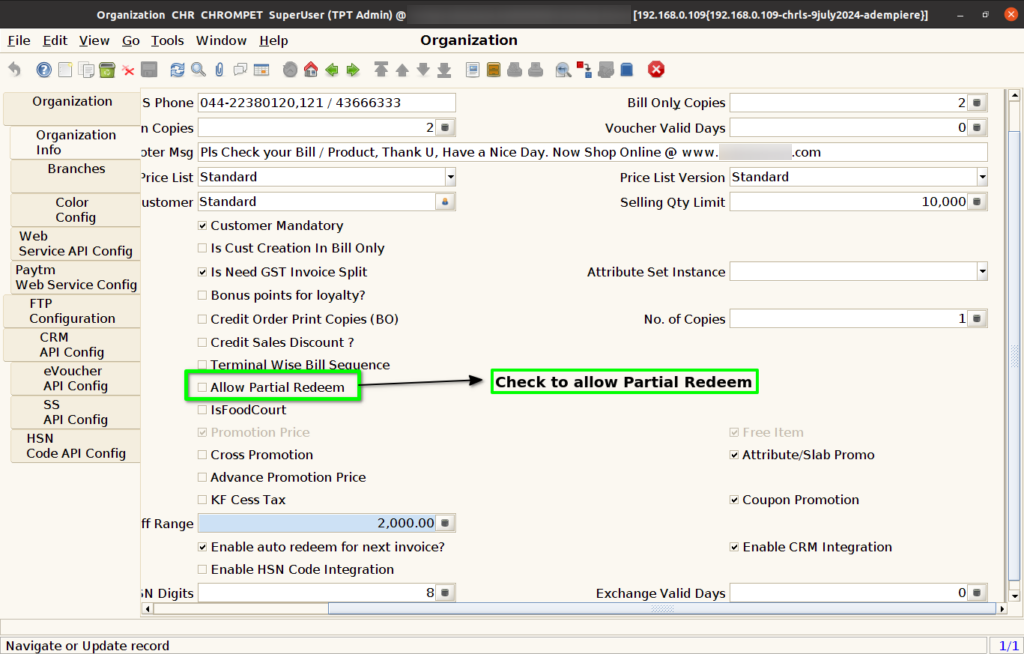Screen dimensions: 1024x654
Task: Open calculator for Exchange Valid Days
Action: coord(977,593)
